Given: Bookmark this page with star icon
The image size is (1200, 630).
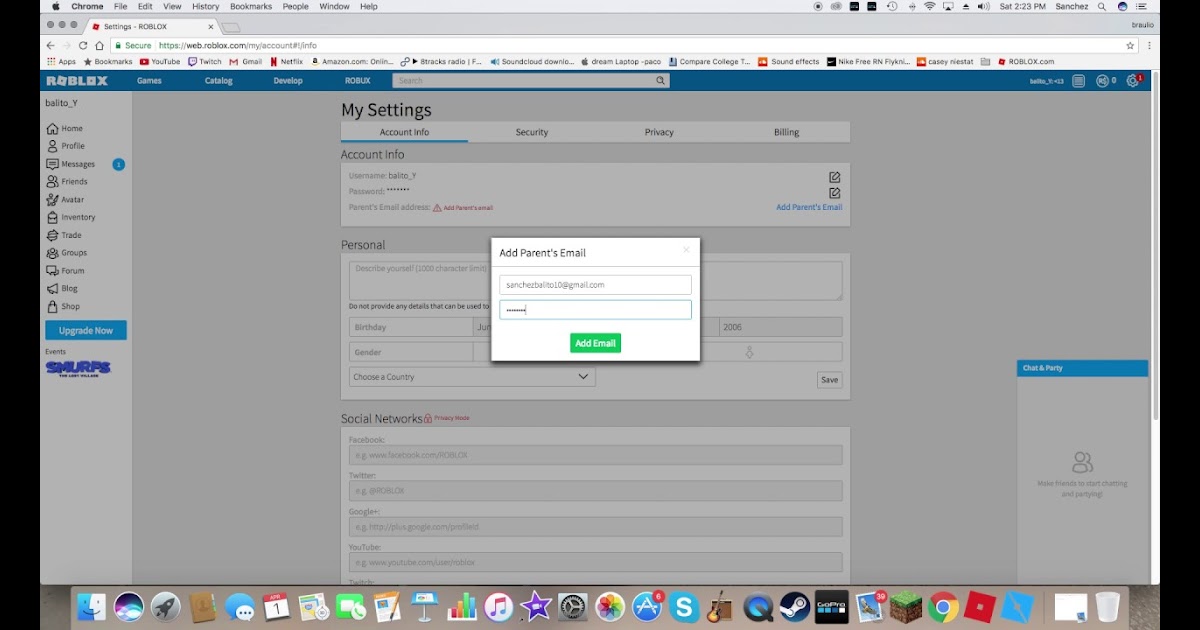Looking at the screenshot, I should click(1130, 45).
